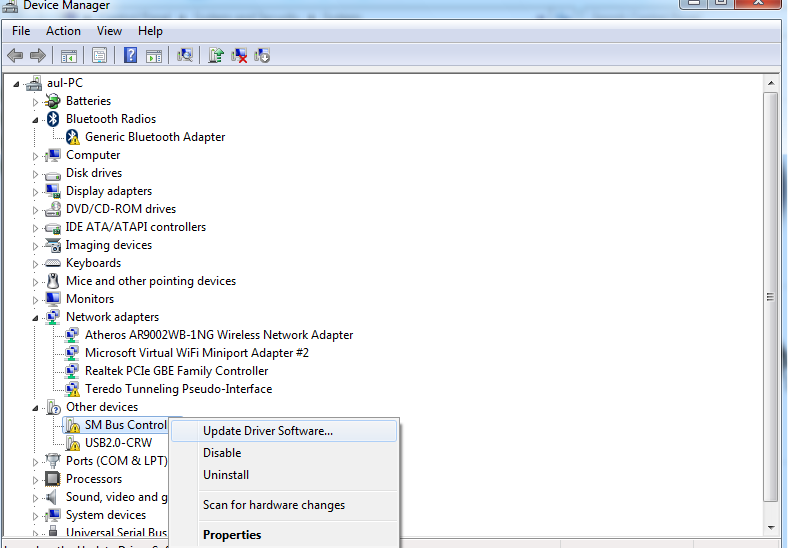This screenshot has width=788, height=548.
Task: Click Scan for hardware changes toolbar icon
Action: [185, 55]
